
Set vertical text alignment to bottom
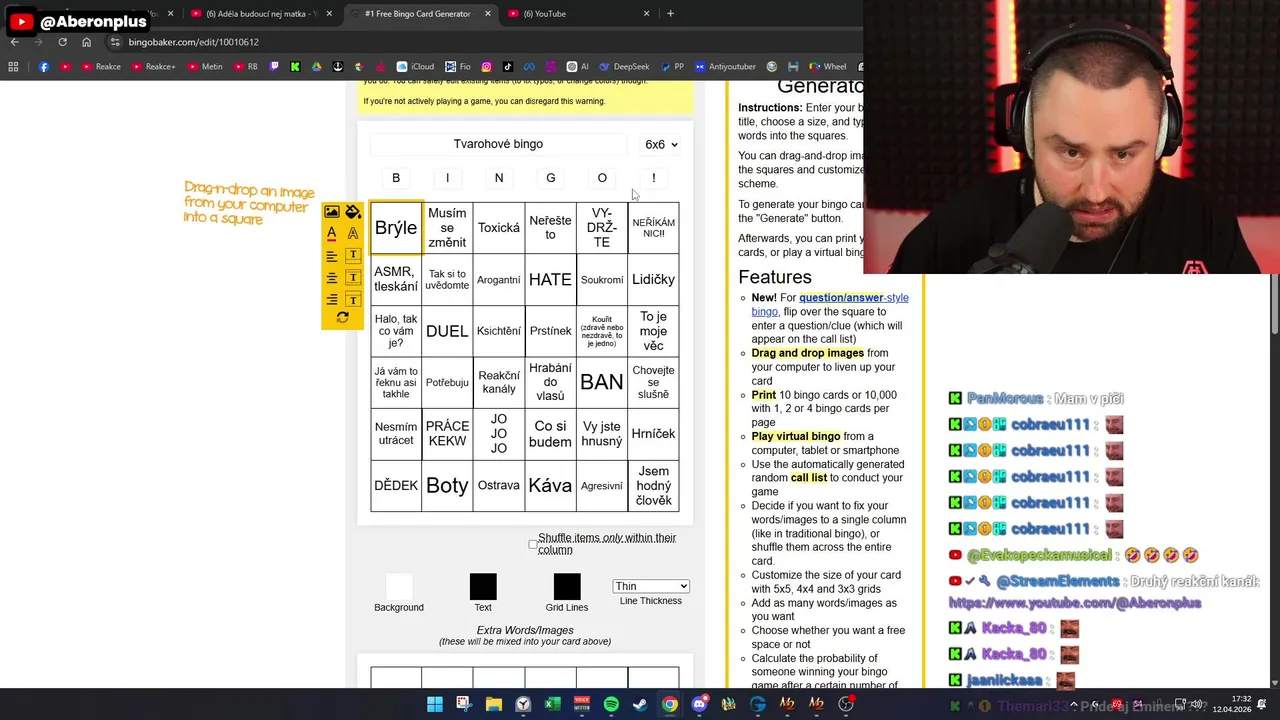pyautogui.click(x=353, y=299)
